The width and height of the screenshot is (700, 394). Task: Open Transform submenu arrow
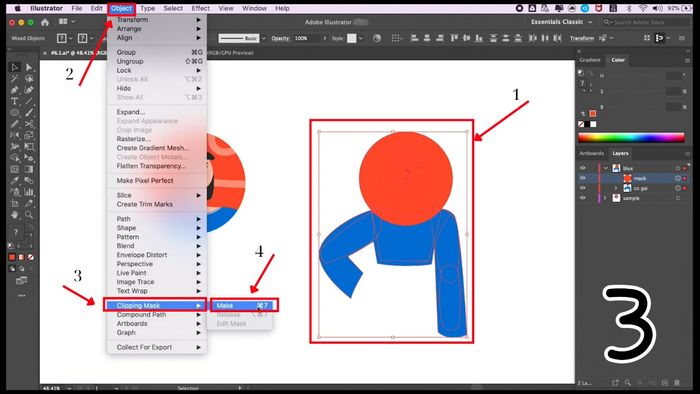click(x=199, y=20)
